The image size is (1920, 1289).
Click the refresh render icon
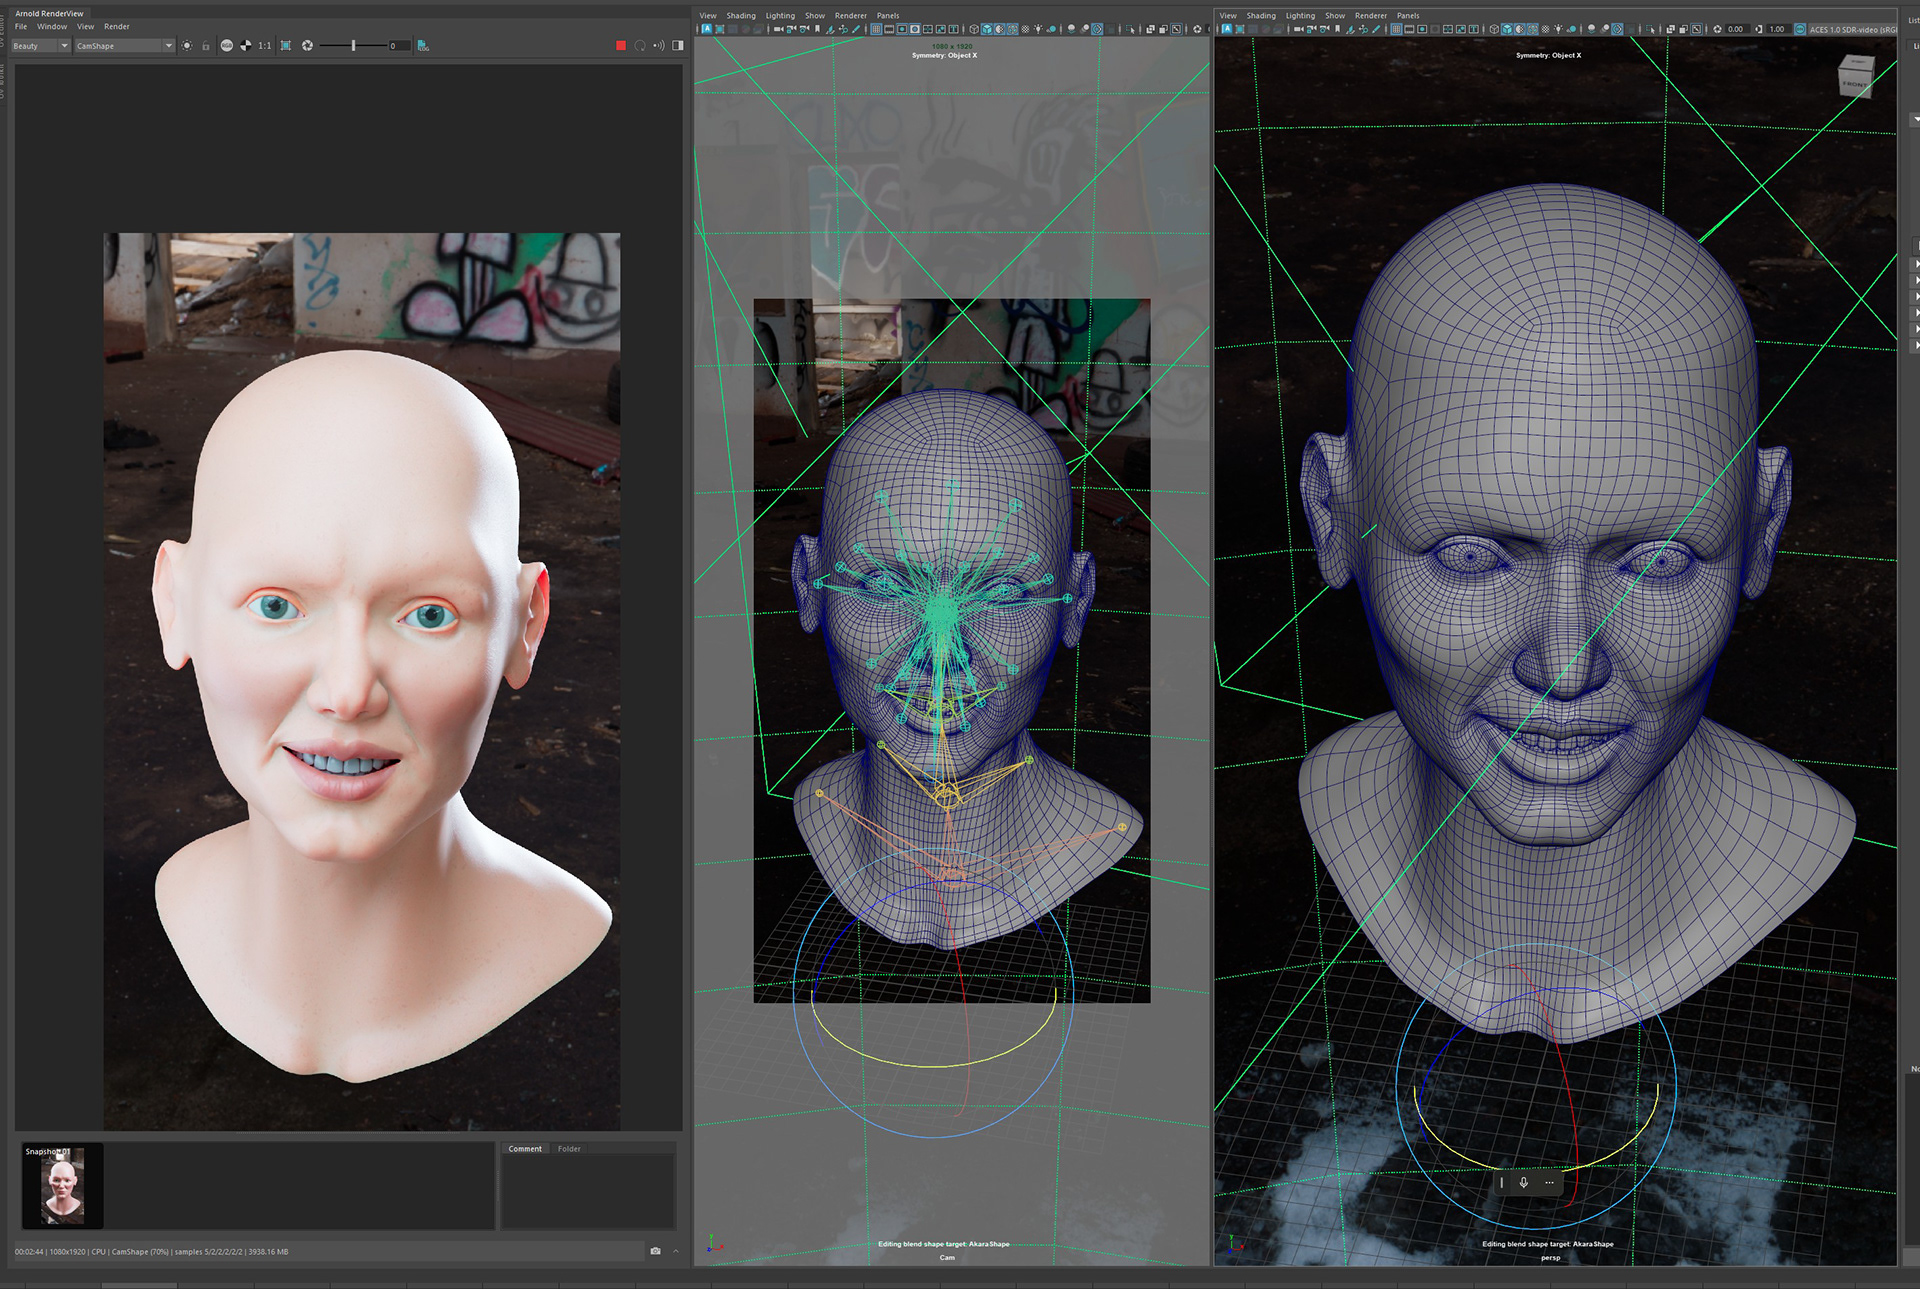[640, 46]
